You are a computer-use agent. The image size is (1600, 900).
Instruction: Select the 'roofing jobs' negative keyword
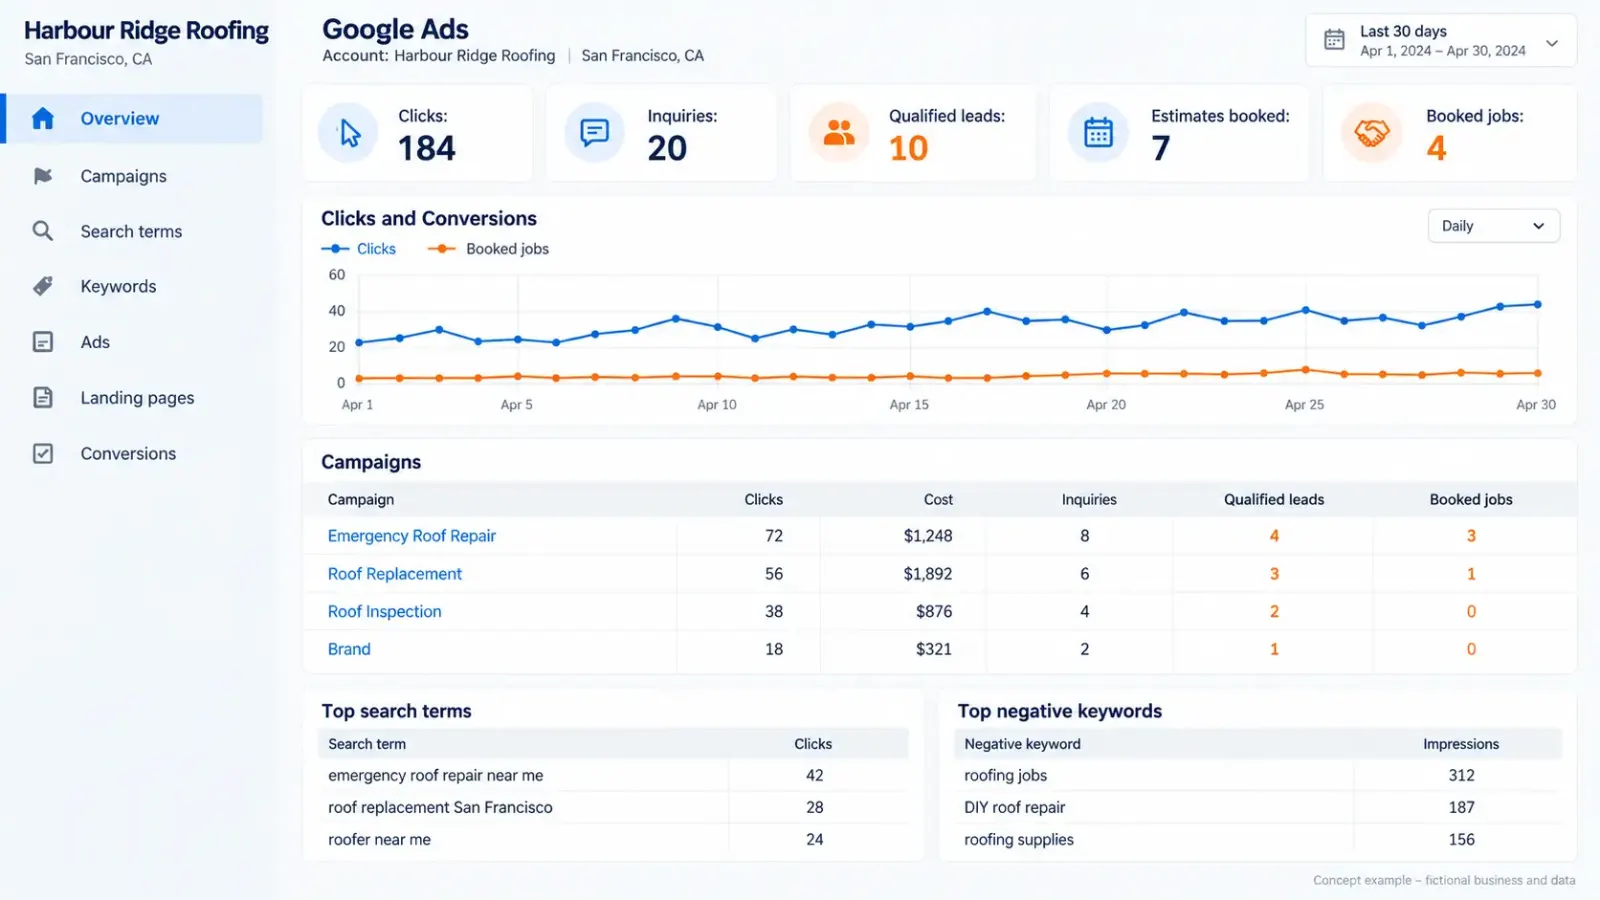coord(1005,775)
